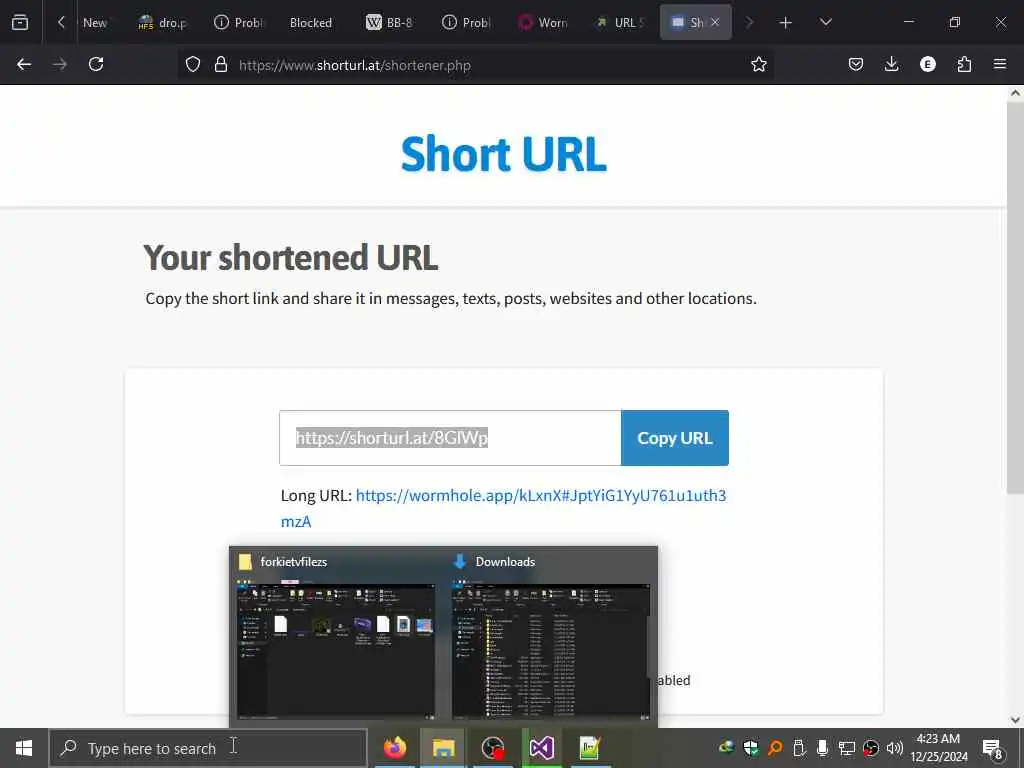Bookmark this page with the star
Viewport: 1024px width, 768px height.
[758, 64]
